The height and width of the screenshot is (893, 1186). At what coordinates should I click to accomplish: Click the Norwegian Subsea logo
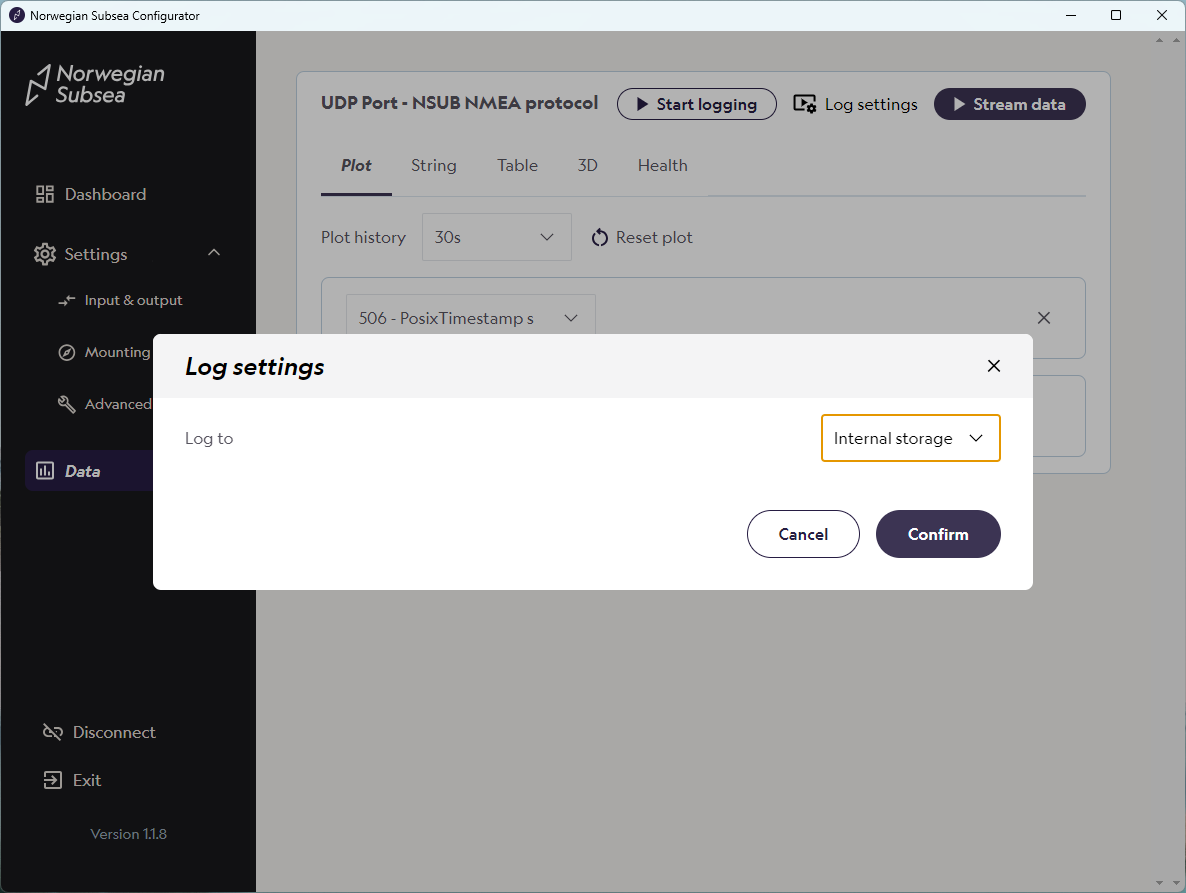point(95,85)
